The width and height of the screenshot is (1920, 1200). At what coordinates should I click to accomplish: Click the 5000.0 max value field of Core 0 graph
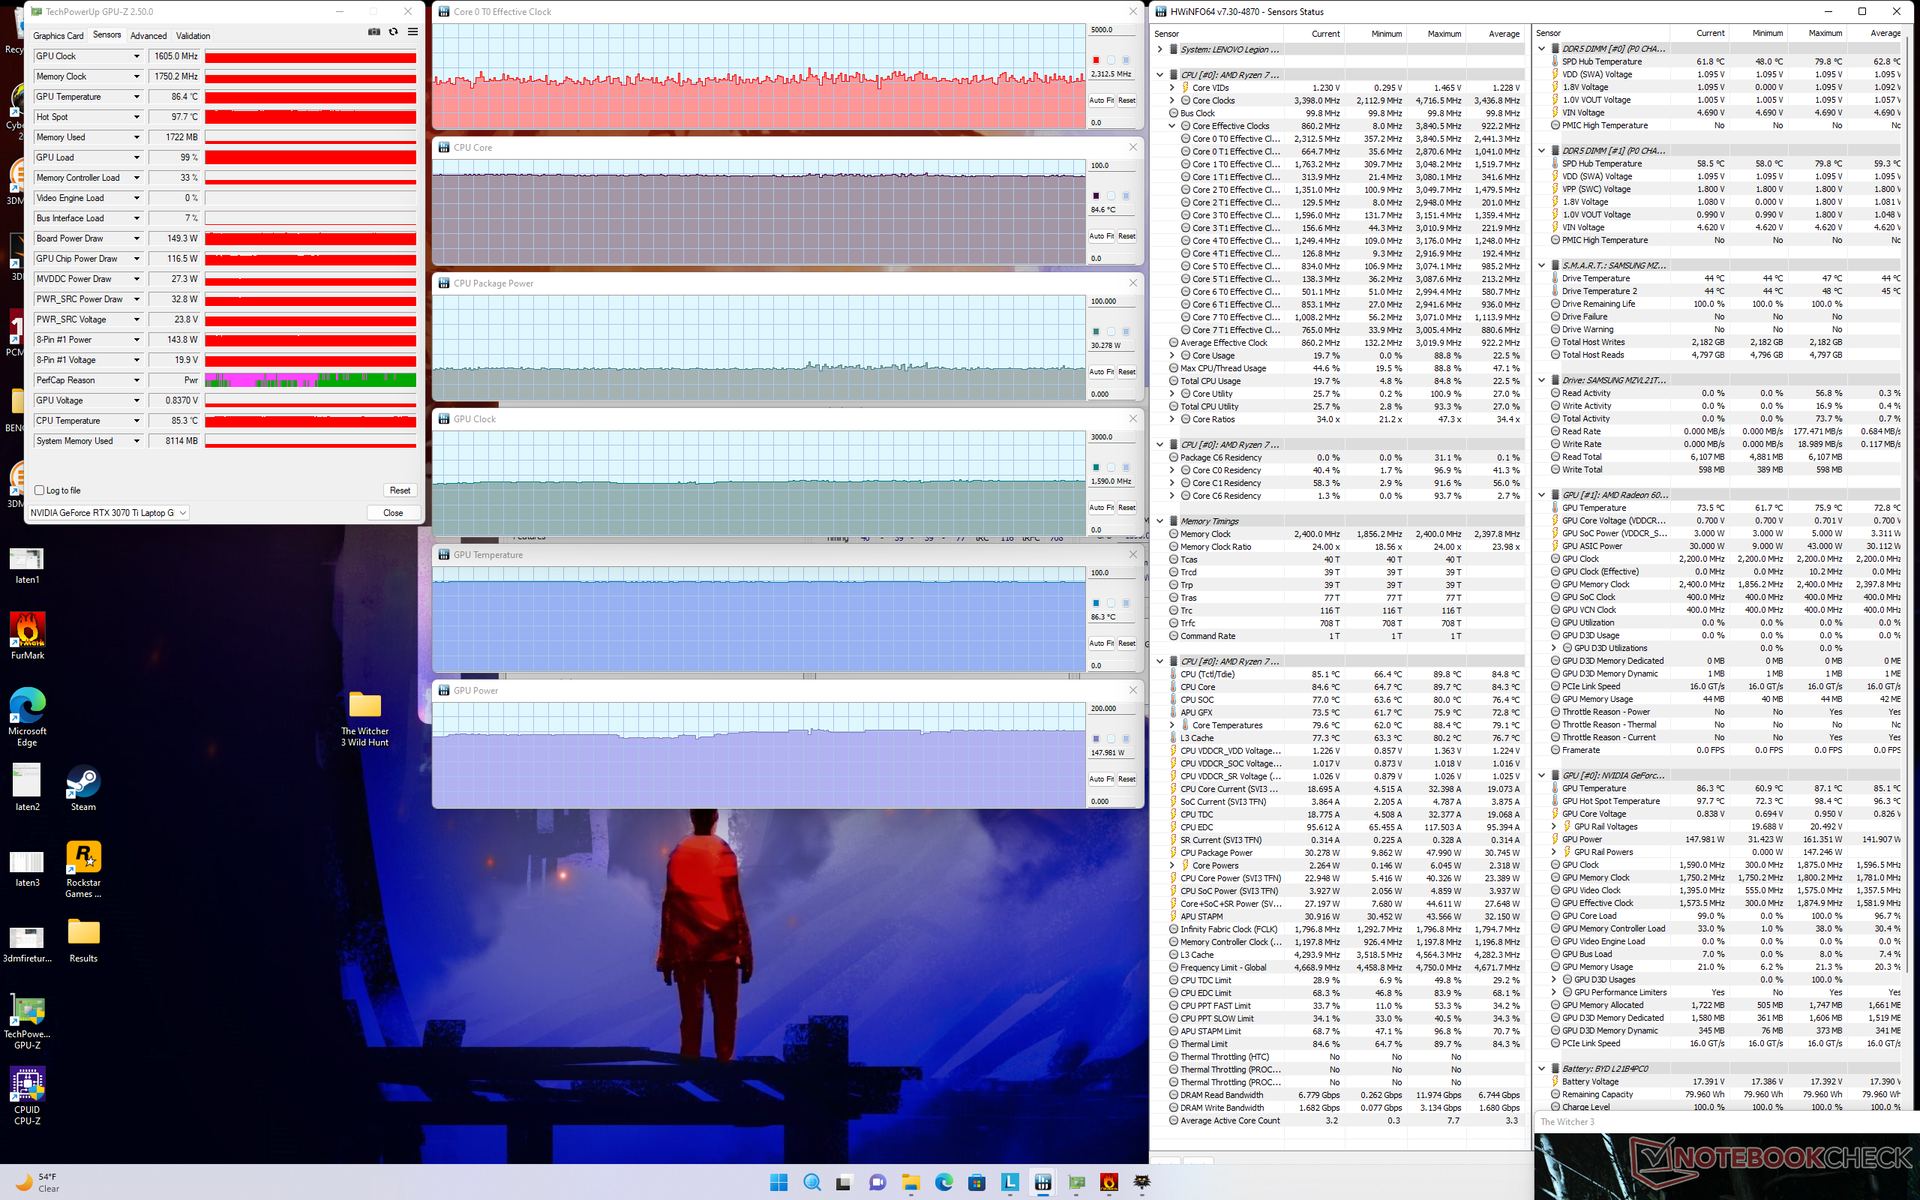tap(1111, 30)
